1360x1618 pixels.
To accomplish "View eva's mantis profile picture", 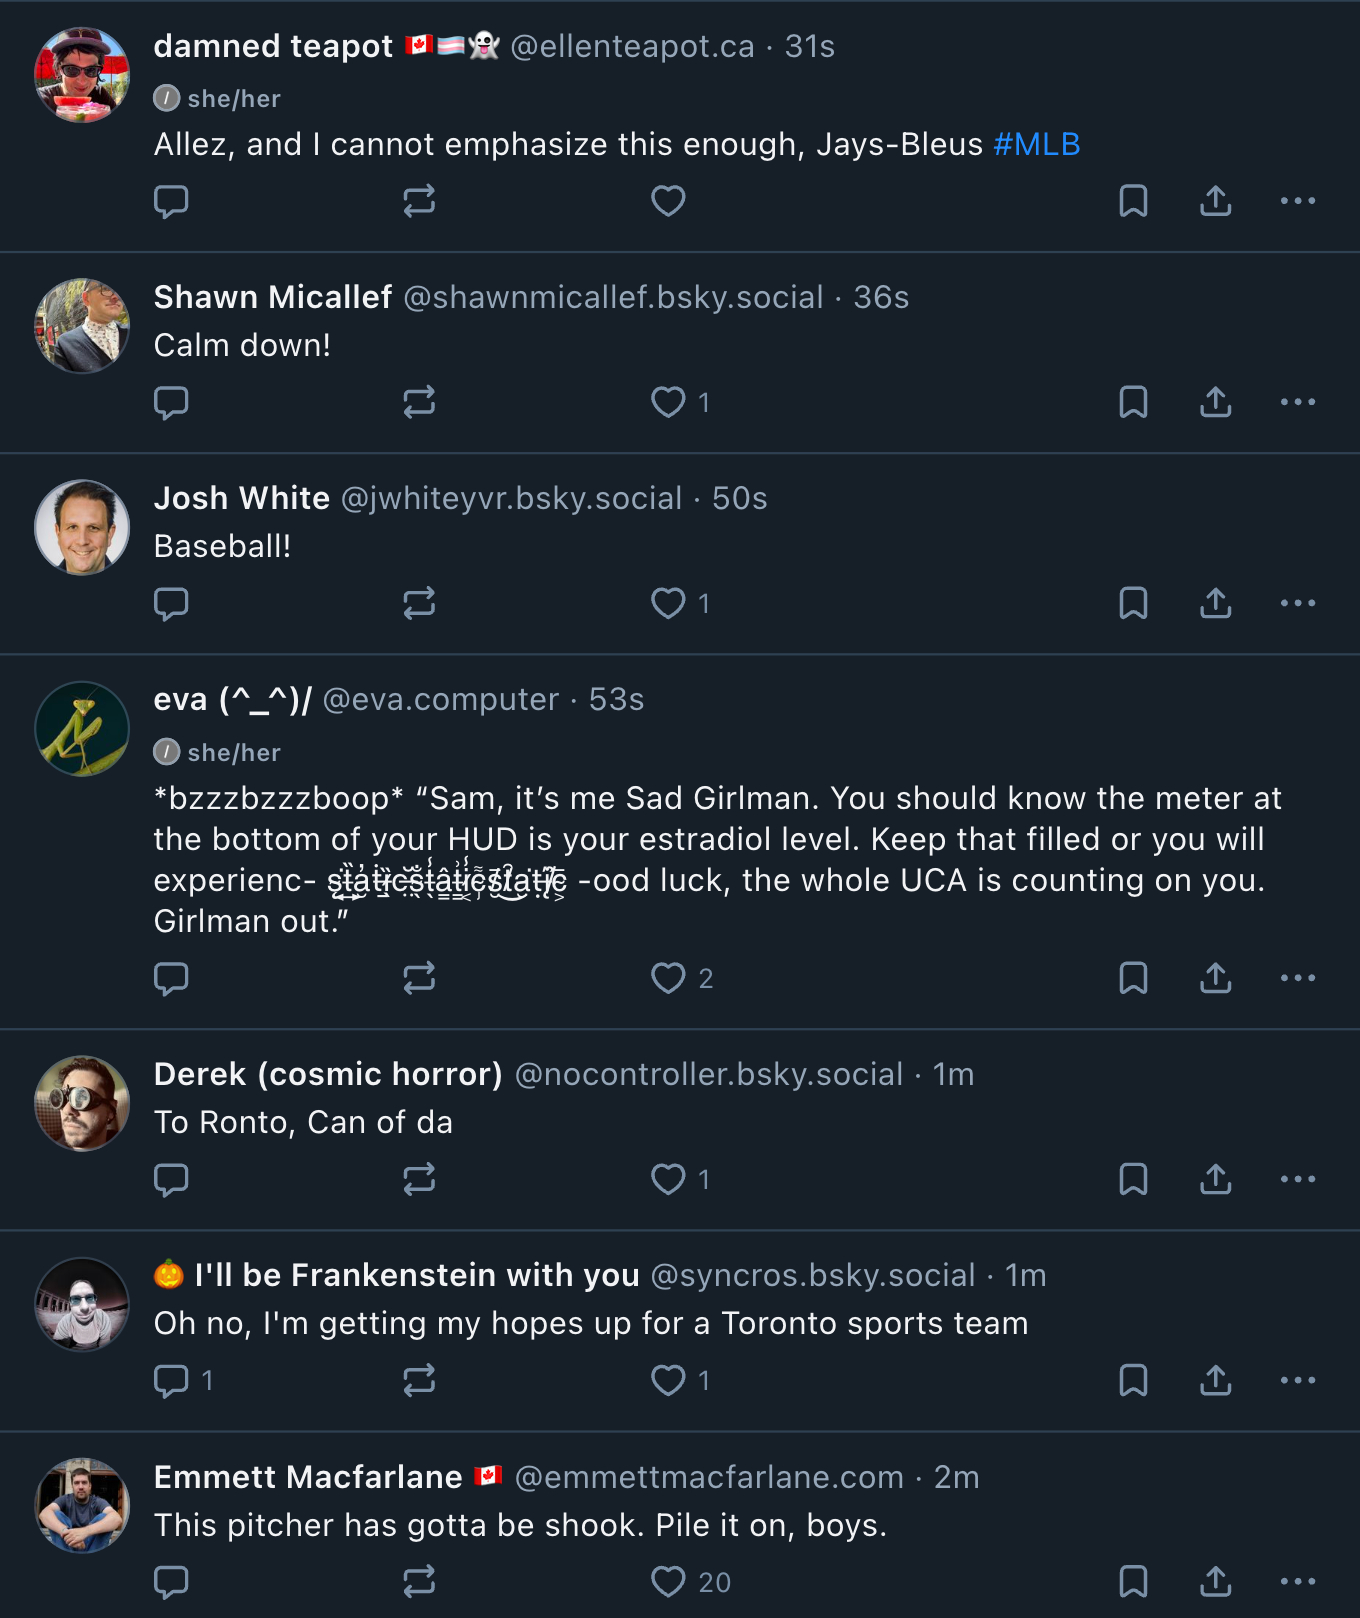I will pyautogui.click(x=82, y=729).
